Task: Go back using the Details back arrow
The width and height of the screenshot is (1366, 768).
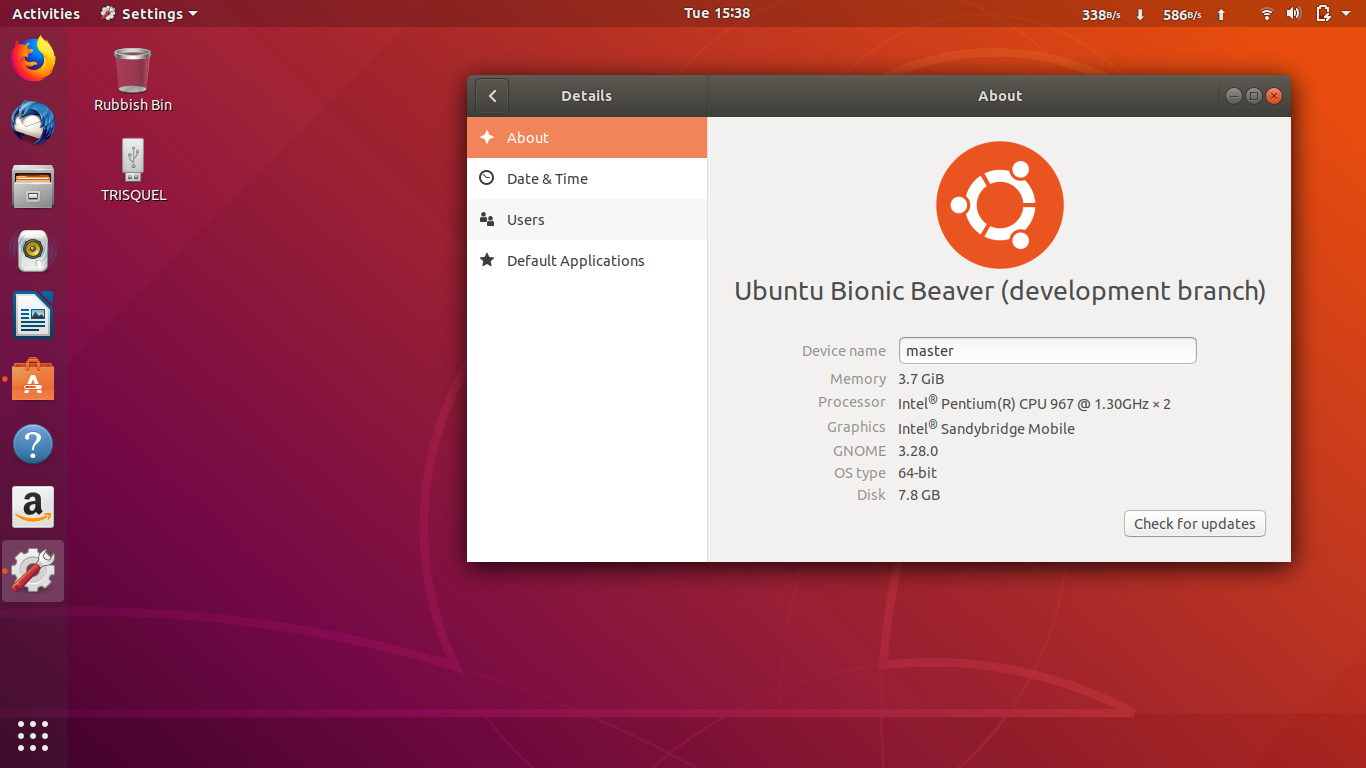Action: [x=492, y=95]
